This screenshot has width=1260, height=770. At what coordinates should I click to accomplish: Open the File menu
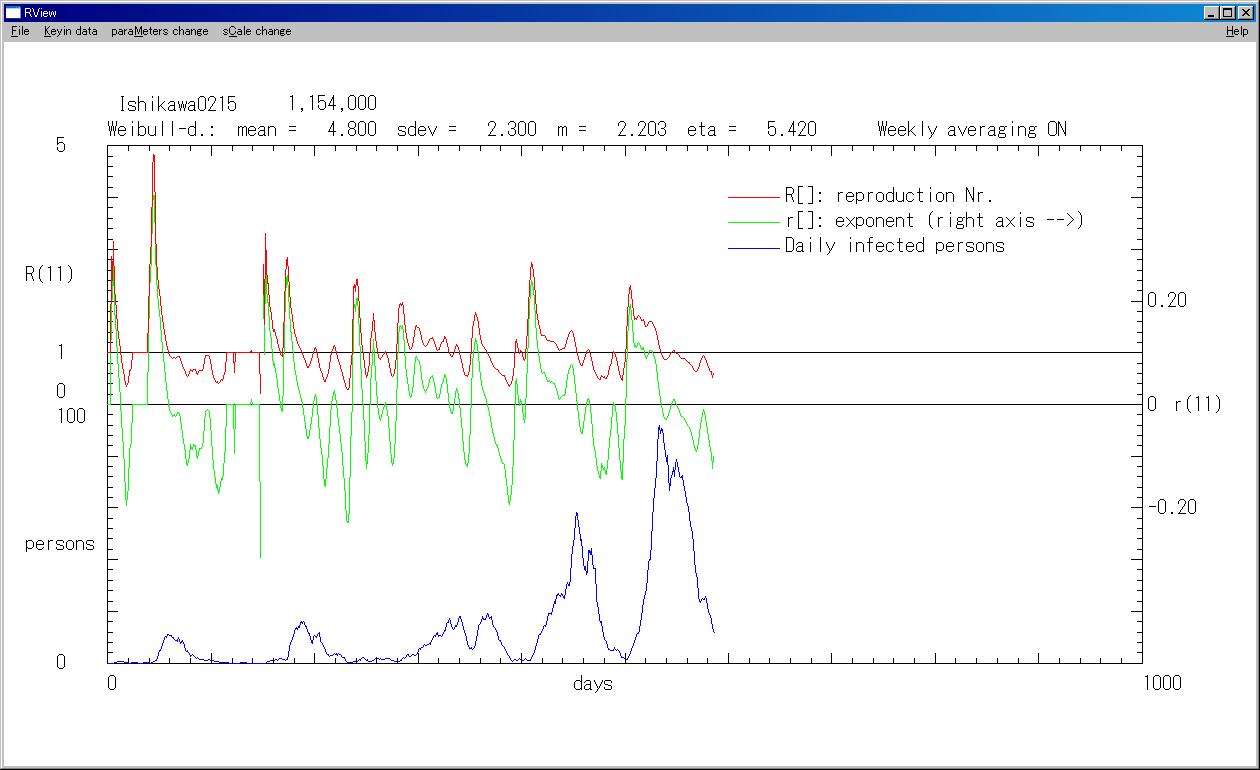pos(20,31)
